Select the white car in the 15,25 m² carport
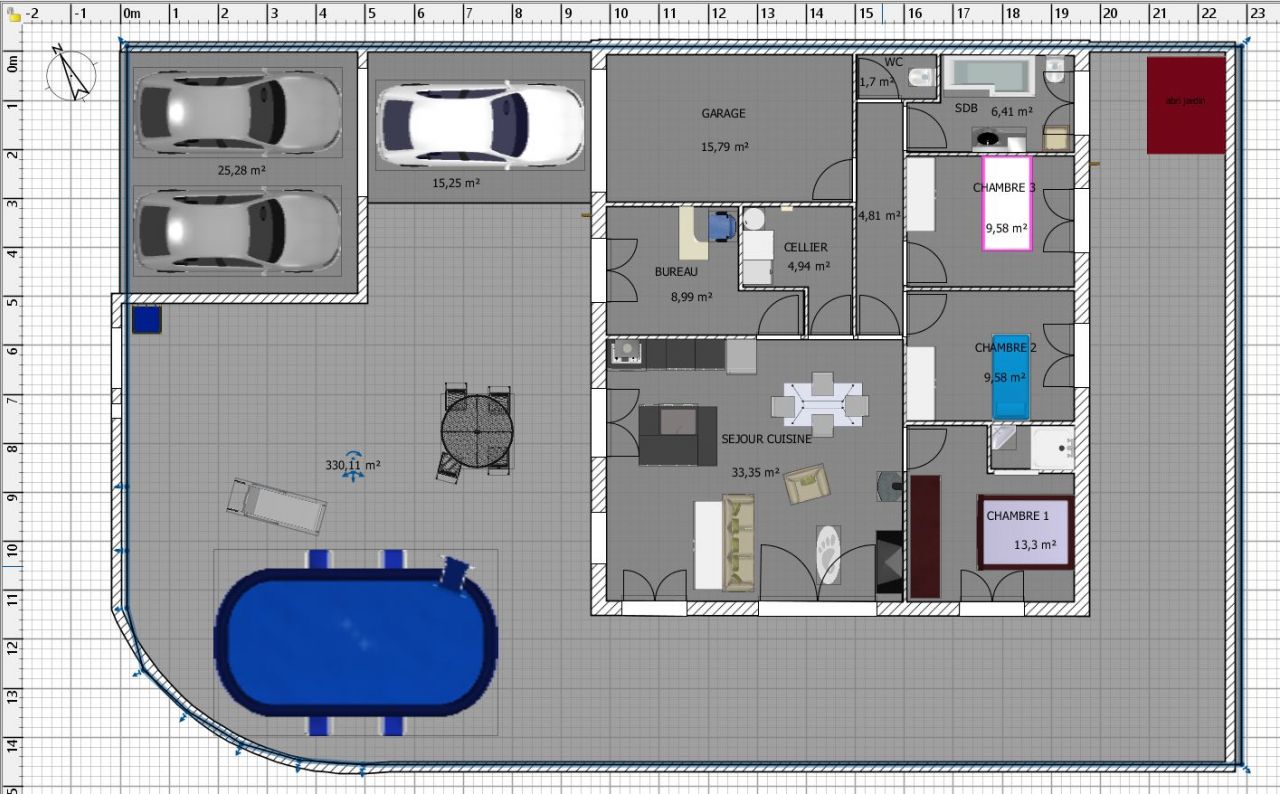This screenshot has width=1280, height=794. click(479, 123)
